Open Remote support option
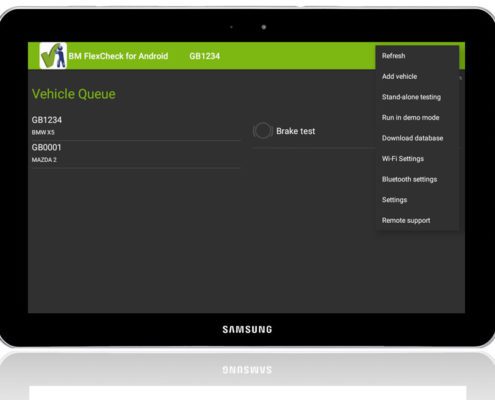Screen dimensions: 495x400 pyautogui.click(x=417, y=220)
